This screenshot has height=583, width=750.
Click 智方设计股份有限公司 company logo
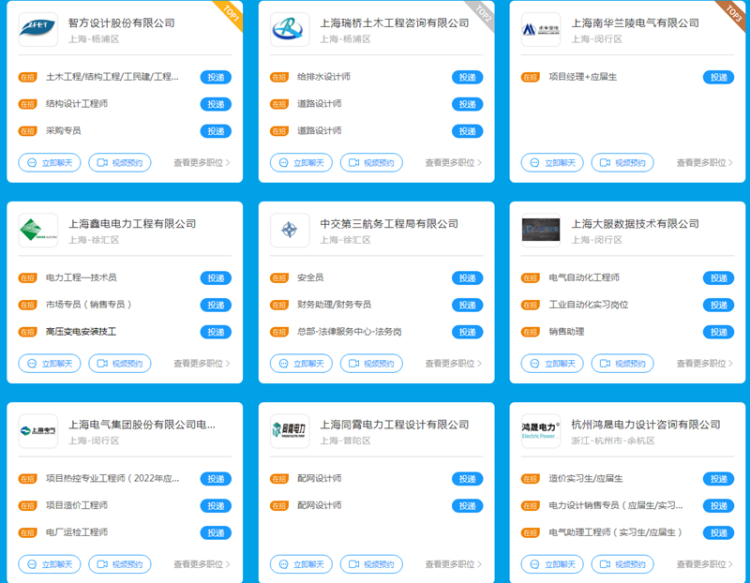coord(38,30)
